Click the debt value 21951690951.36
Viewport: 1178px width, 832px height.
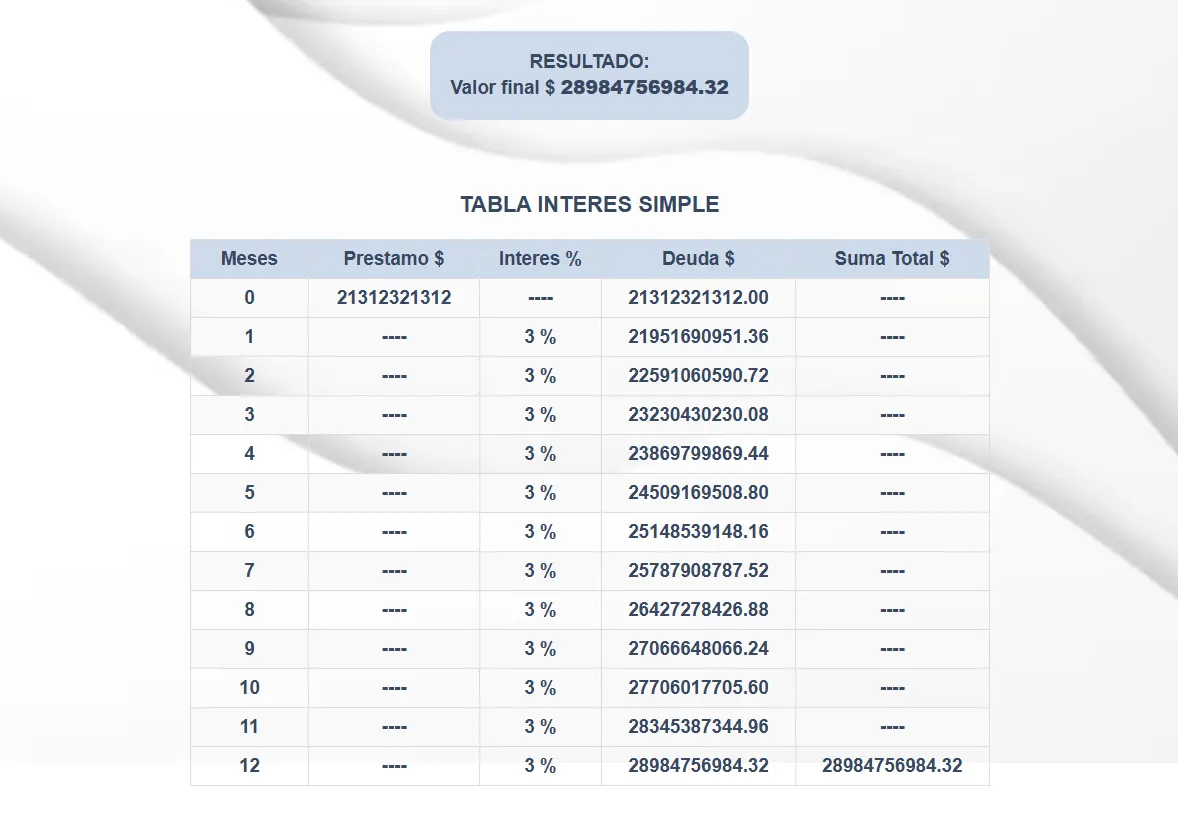click(698, 337)
